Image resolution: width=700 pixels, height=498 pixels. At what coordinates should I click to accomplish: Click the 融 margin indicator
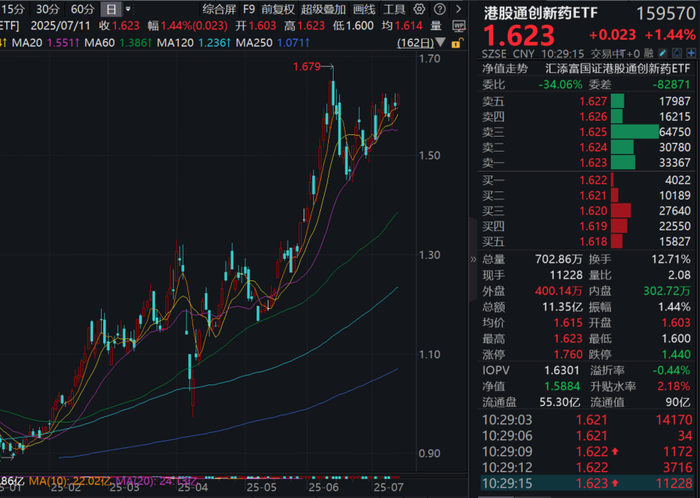pos(650,54)
